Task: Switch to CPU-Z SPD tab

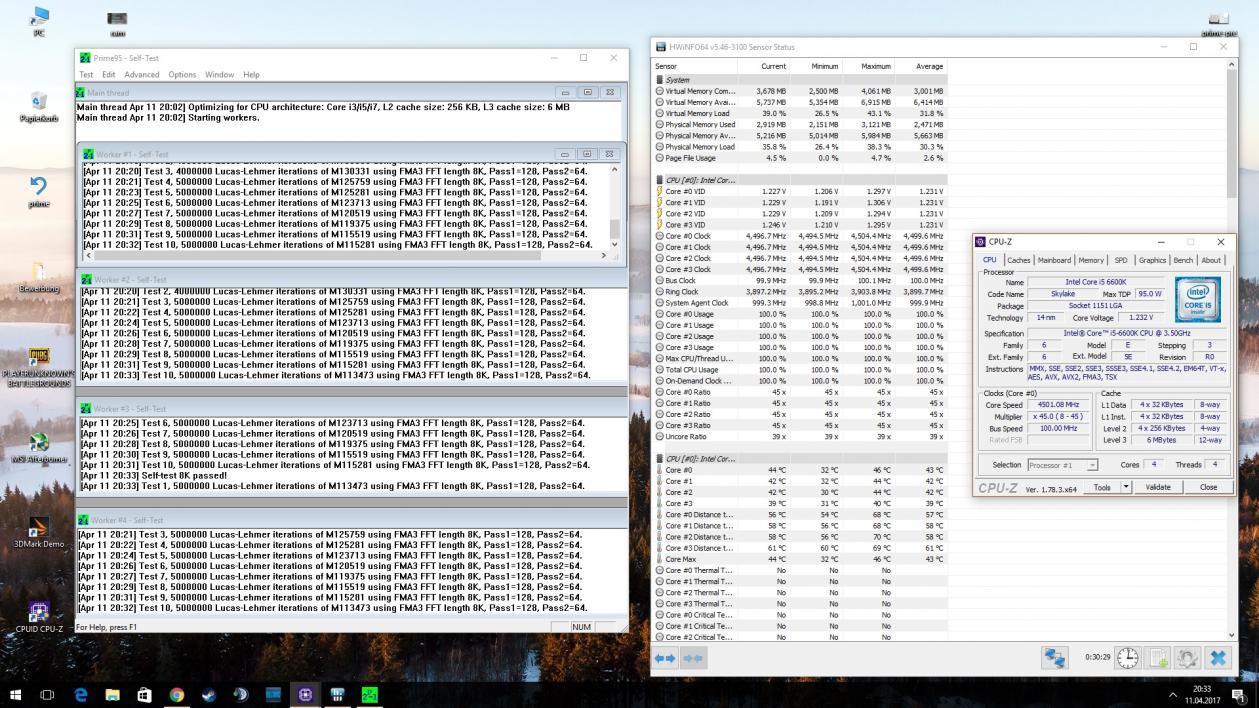Action: click(1121, 260)
